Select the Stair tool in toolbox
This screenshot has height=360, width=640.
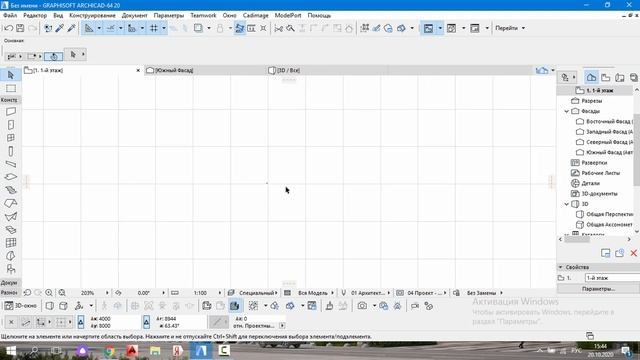[11, 190]
